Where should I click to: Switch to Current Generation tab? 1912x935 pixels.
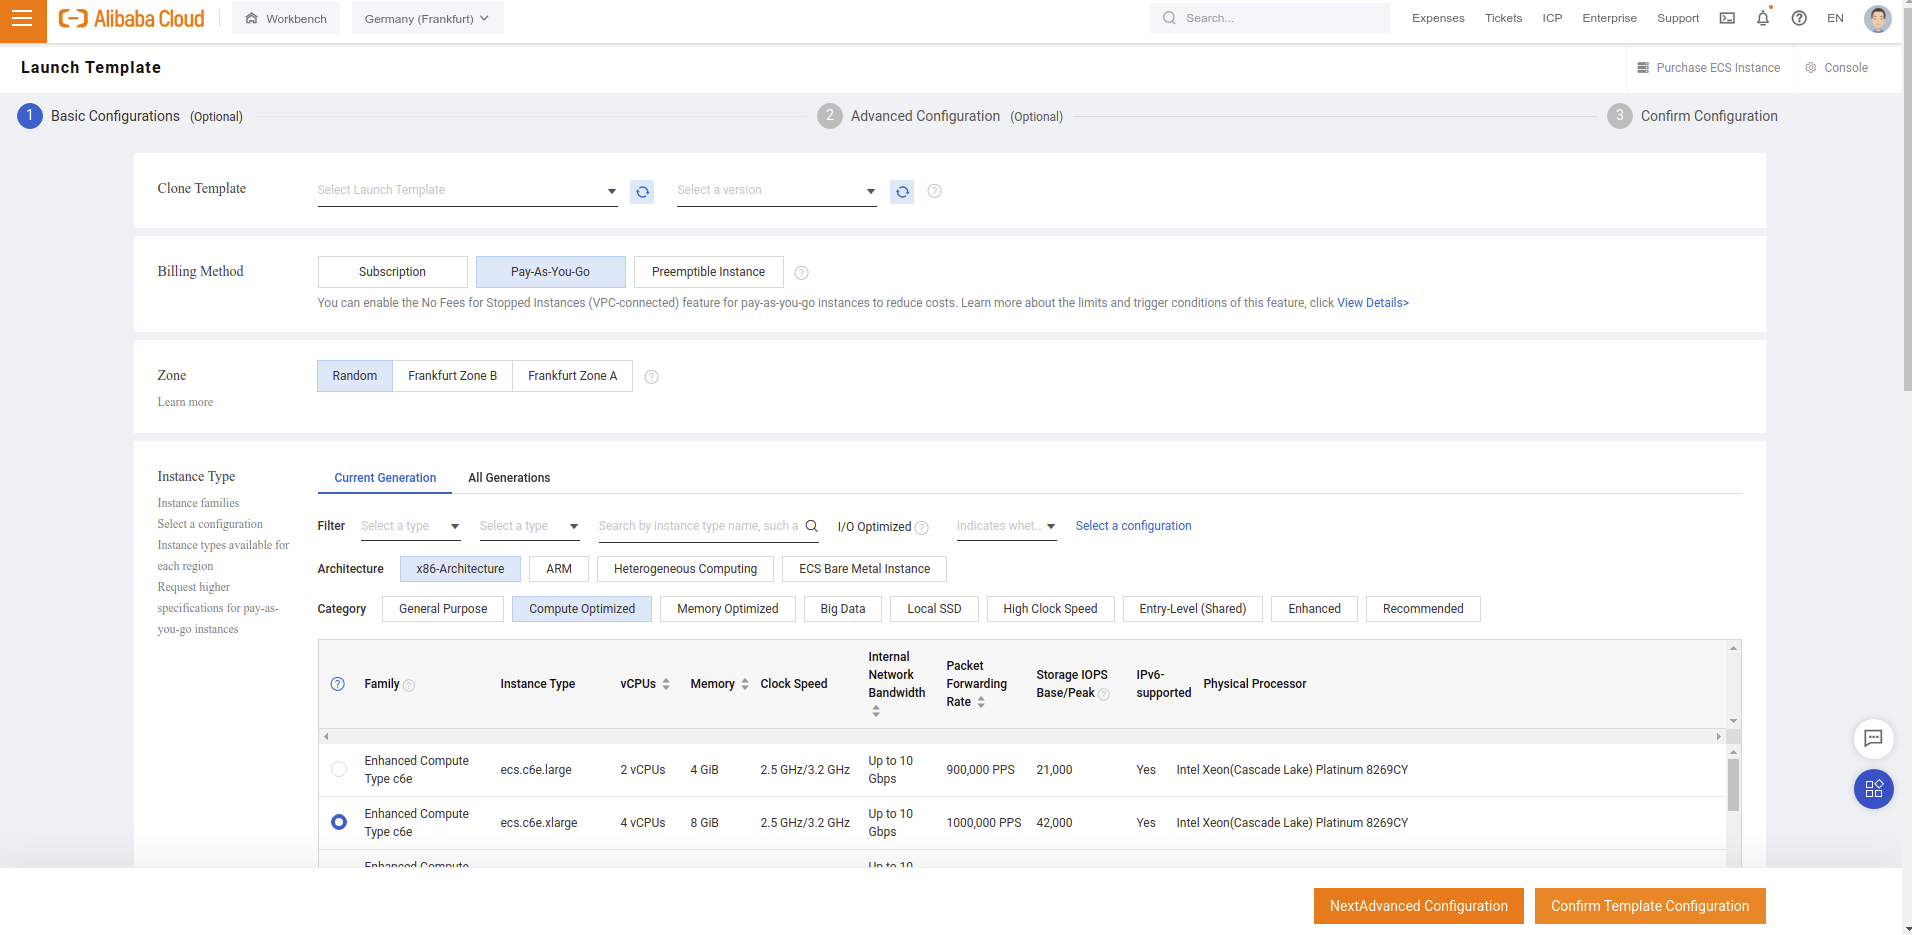385,478
